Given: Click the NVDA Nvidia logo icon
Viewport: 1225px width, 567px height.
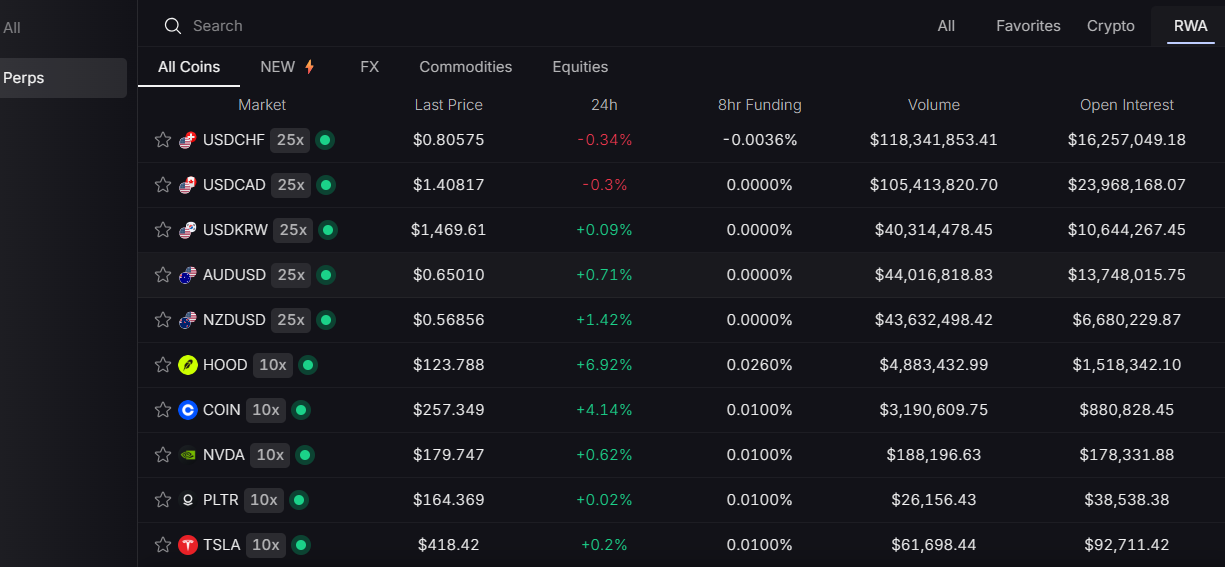Looking at the screenshot, I should coord(187,455).
